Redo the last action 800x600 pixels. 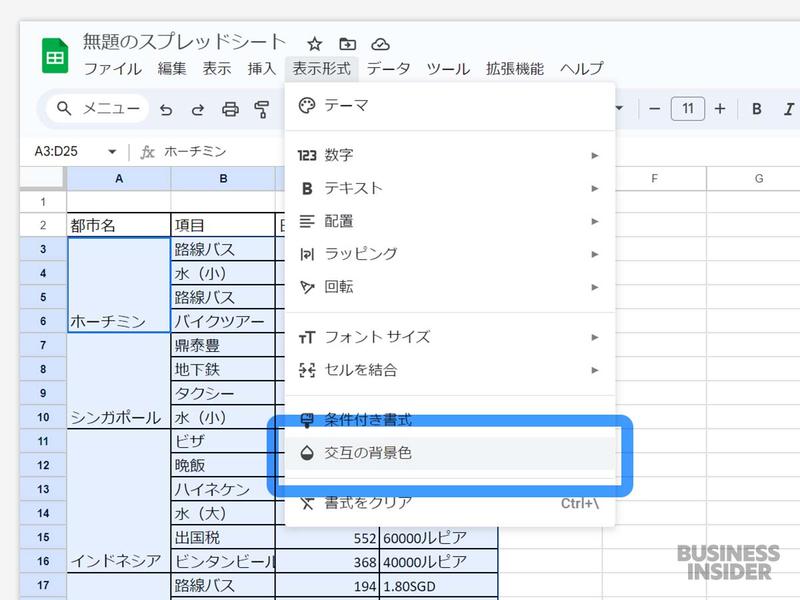click(x=198, y=108)
